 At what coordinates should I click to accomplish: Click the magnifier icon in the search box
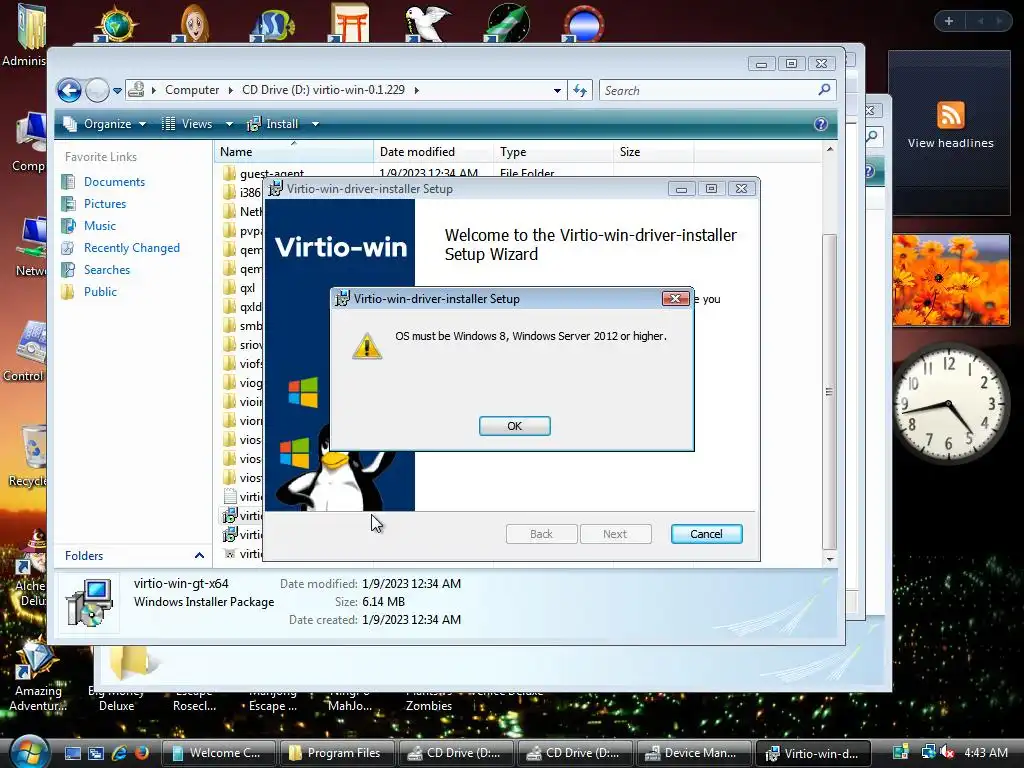pos(825,89)
